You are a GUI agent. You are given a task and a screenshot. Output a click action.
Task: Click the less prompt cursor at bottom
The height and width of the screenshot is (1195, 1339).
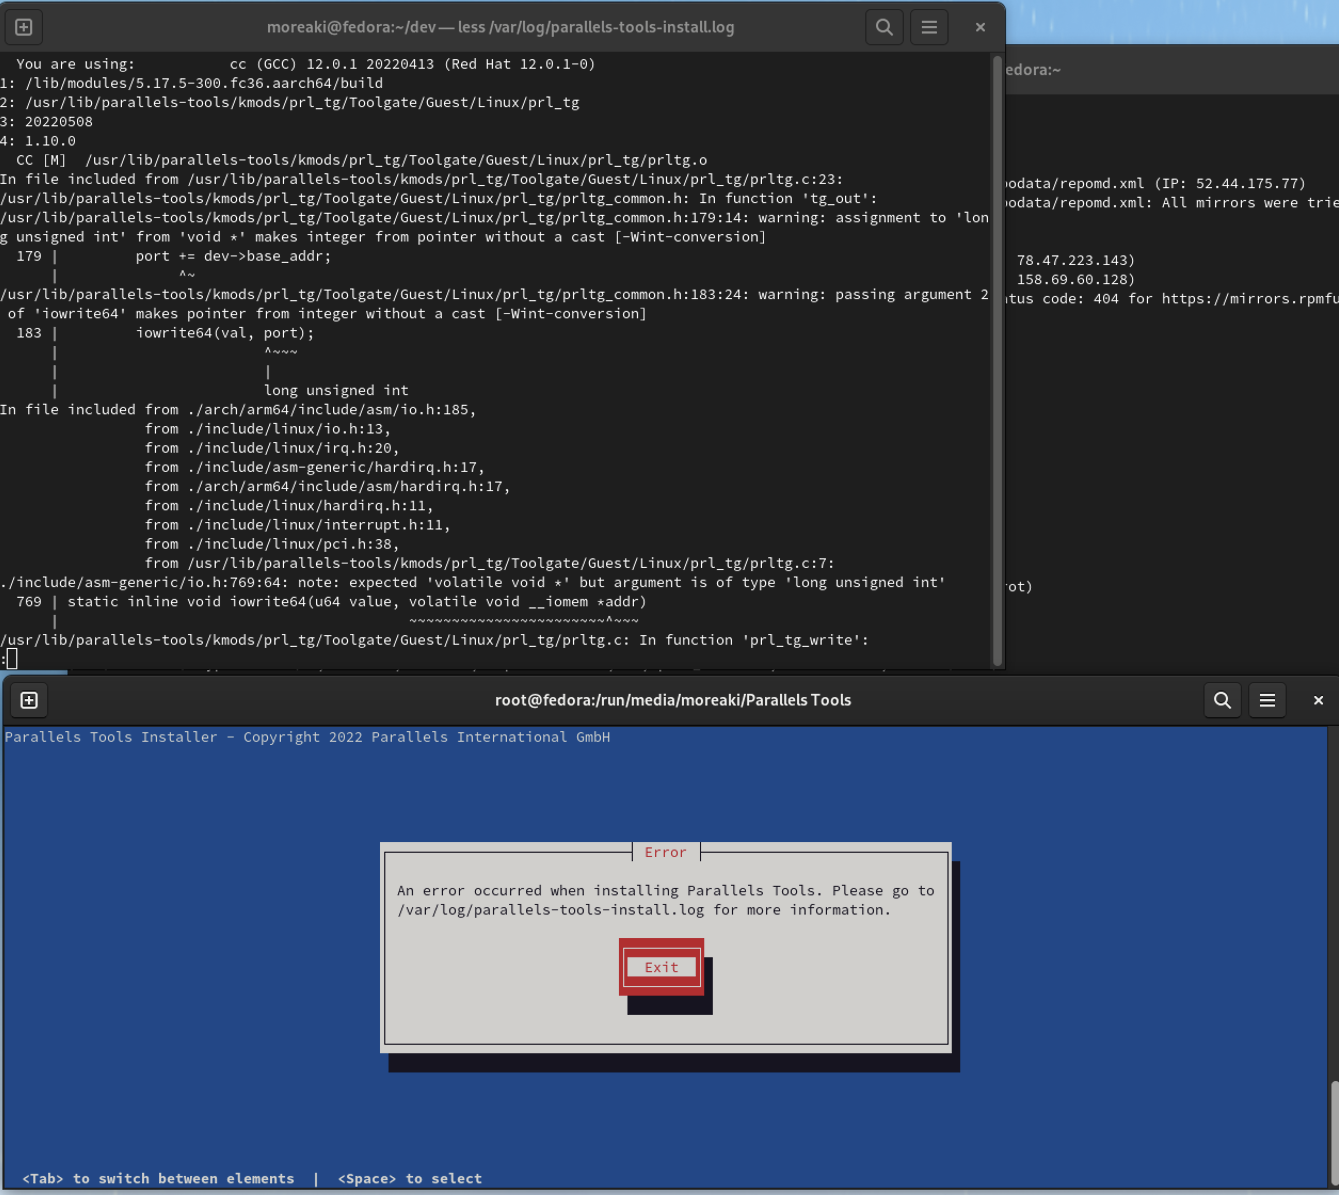click(x=11, y=658)
